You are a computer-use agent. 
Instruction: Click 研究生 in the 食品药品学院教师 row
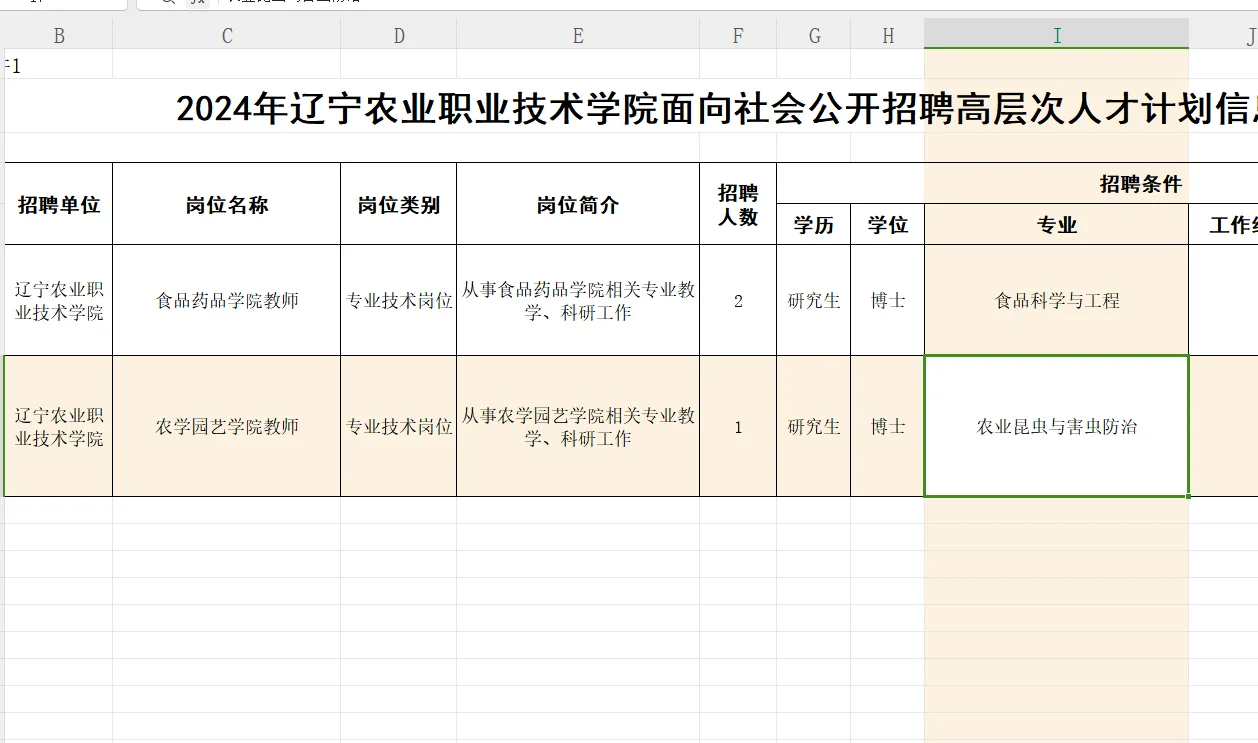click(814, 300)
